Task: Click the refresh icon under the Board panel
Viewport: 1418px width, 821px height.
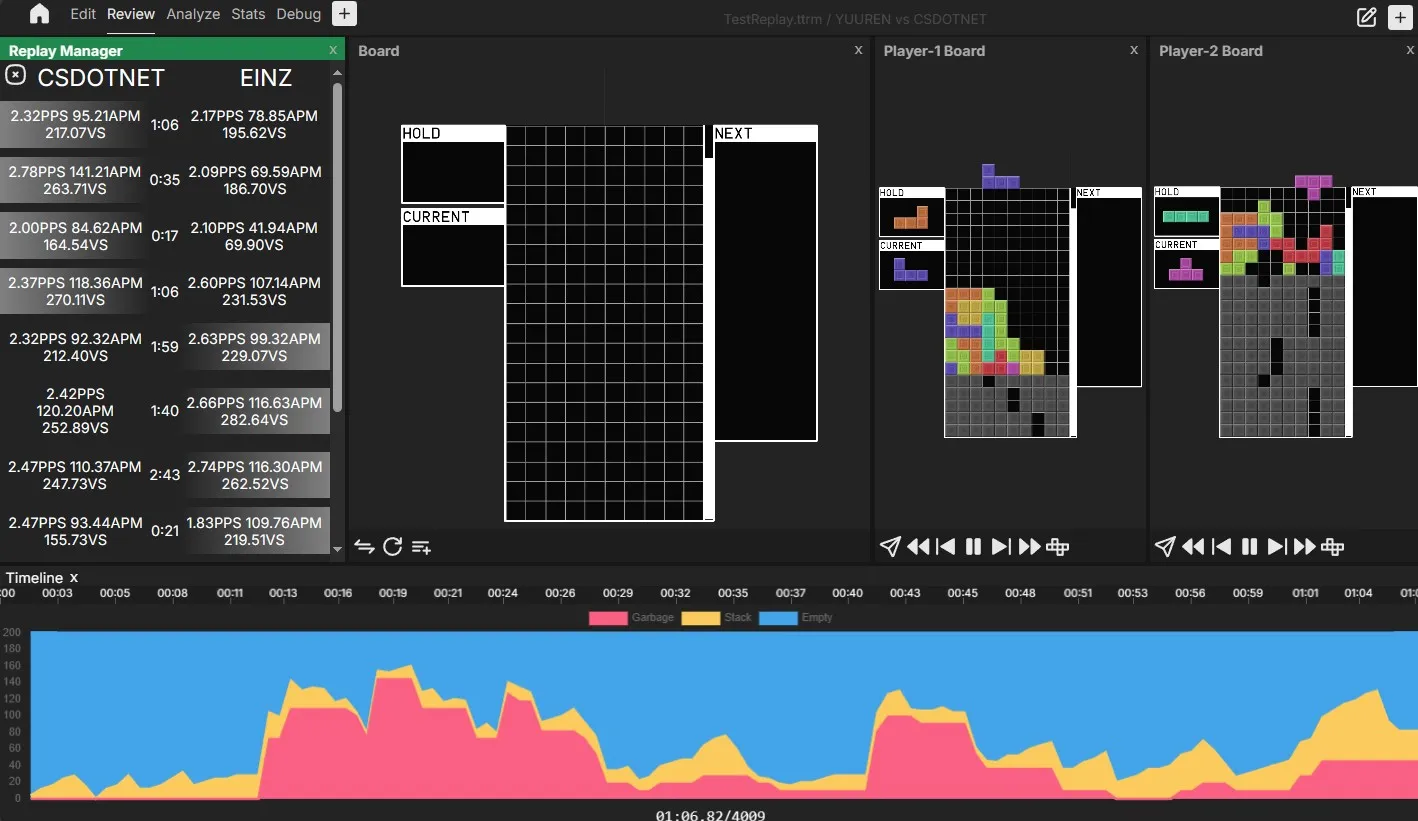Action: click(x=393, y=547)
